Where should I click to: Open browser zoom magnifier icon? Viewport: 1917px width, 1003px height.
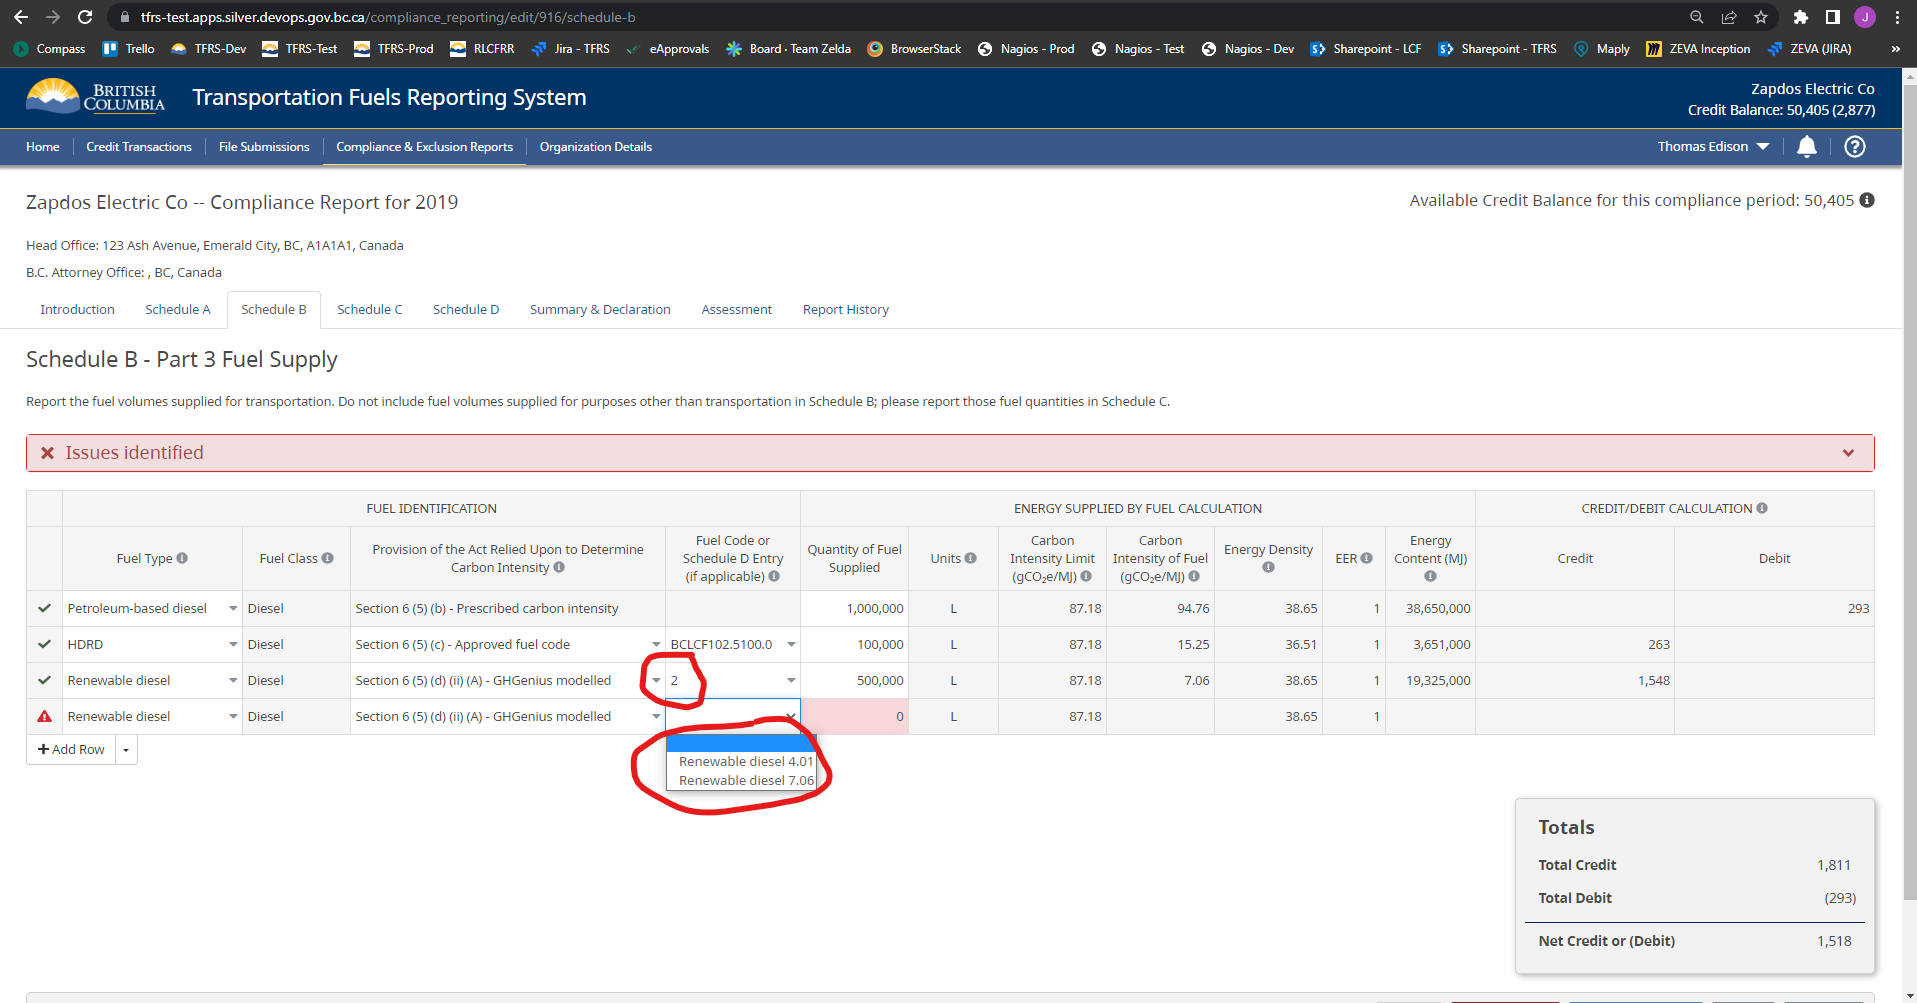click(1697, 17)
